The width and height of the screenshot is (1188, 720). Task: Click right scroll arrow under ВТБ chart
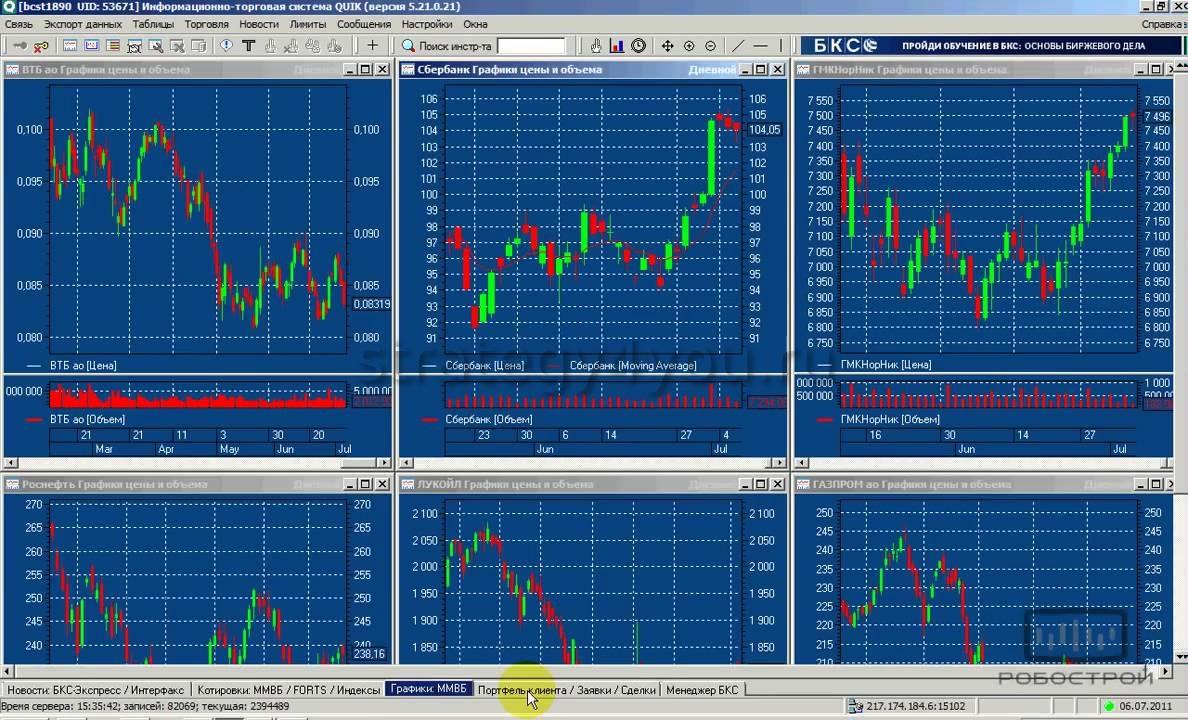tap(387, 463)
